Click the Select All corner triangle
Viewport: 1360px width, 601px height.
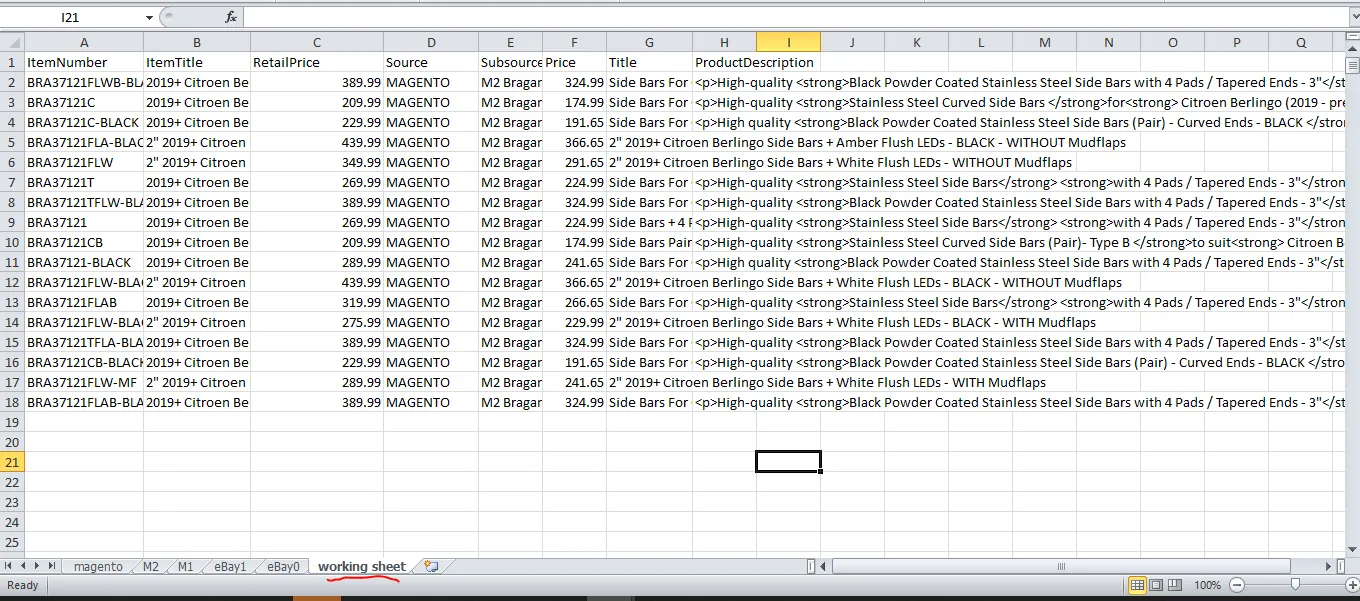(12, 41)
